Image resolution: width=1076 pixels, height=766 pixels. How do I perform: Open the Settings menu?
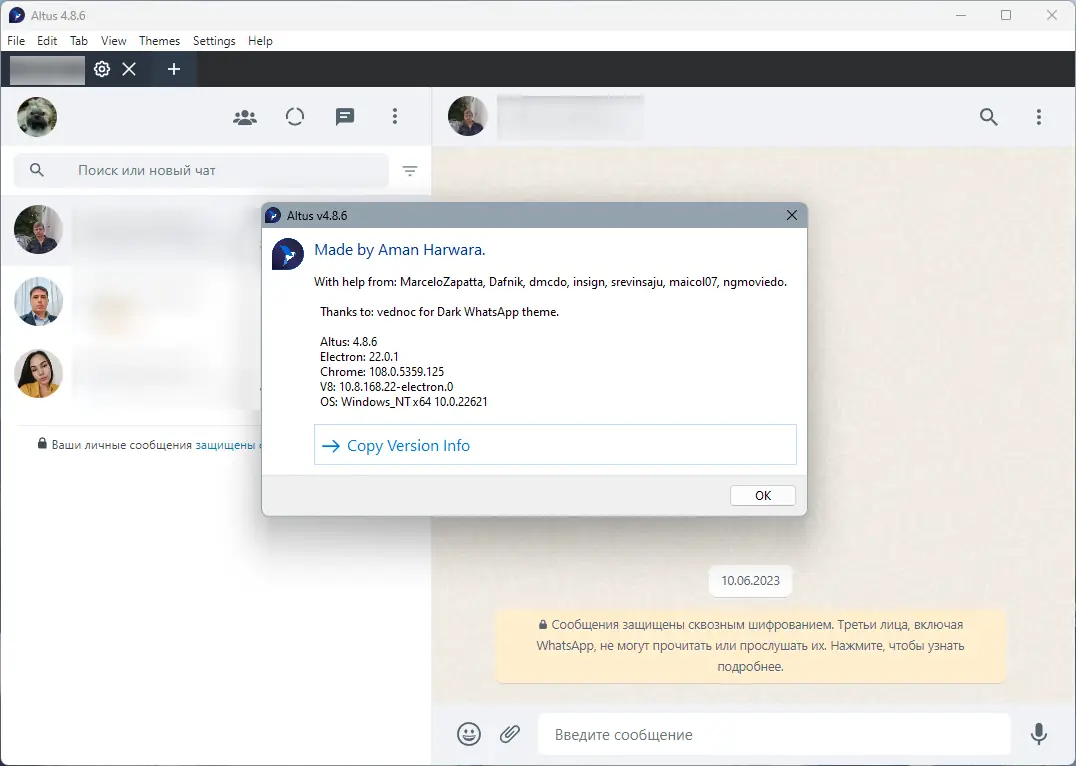pyautogui.click(x=214, y=41)
